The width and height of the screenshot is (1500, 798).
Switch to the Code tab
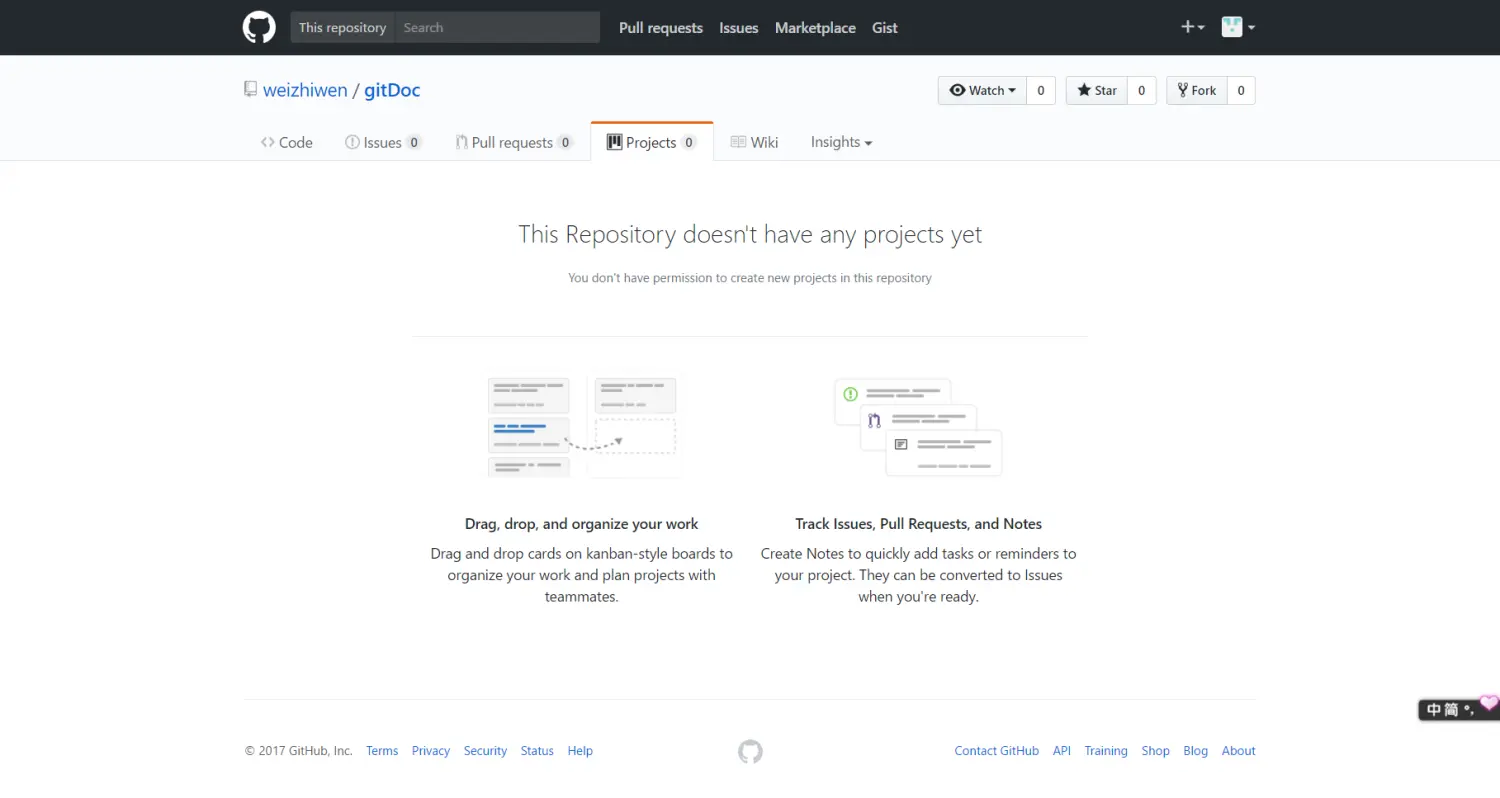tap(286, 142)
